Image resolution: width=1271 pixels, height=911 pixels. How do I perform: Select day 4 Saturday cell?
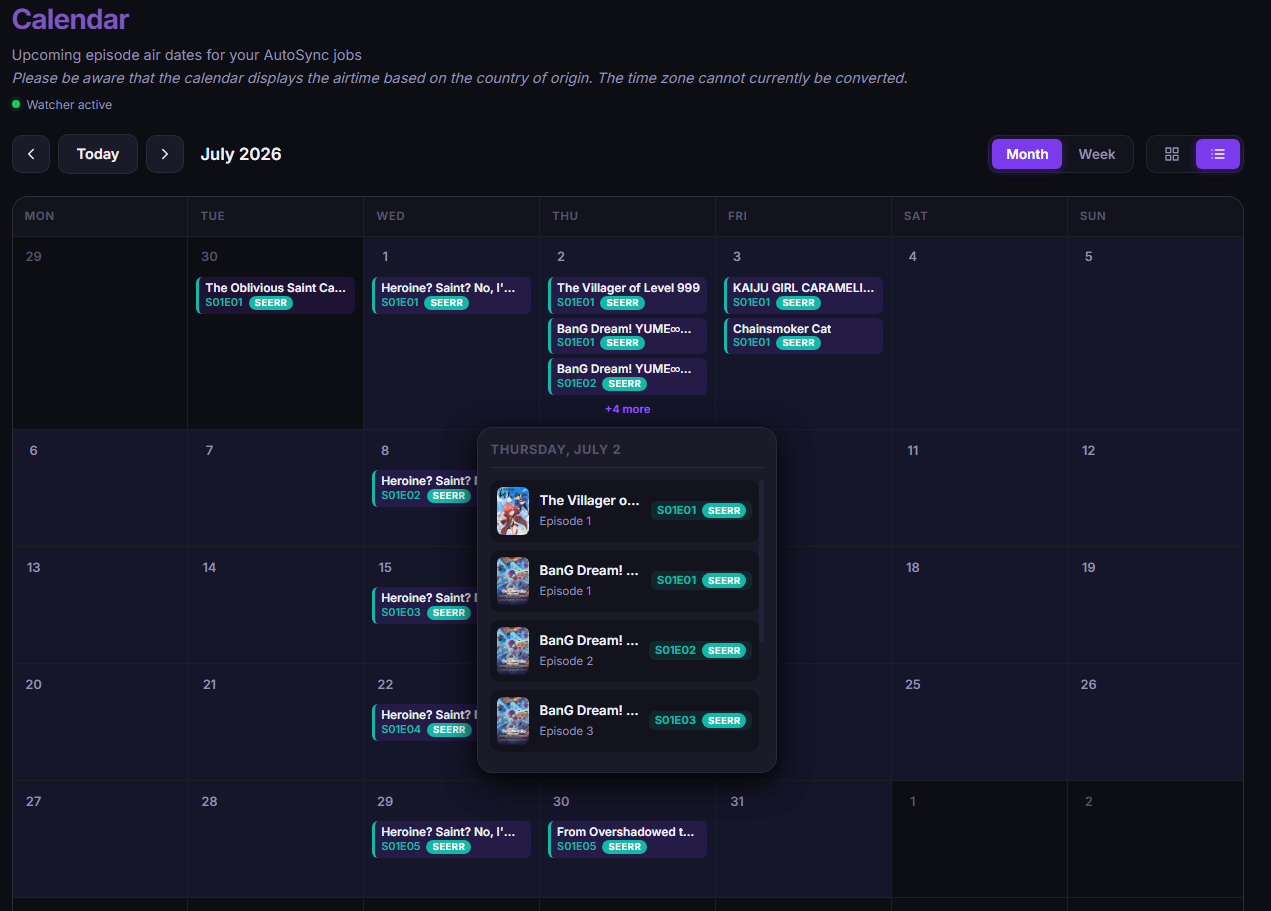click(x=979, y=333)
